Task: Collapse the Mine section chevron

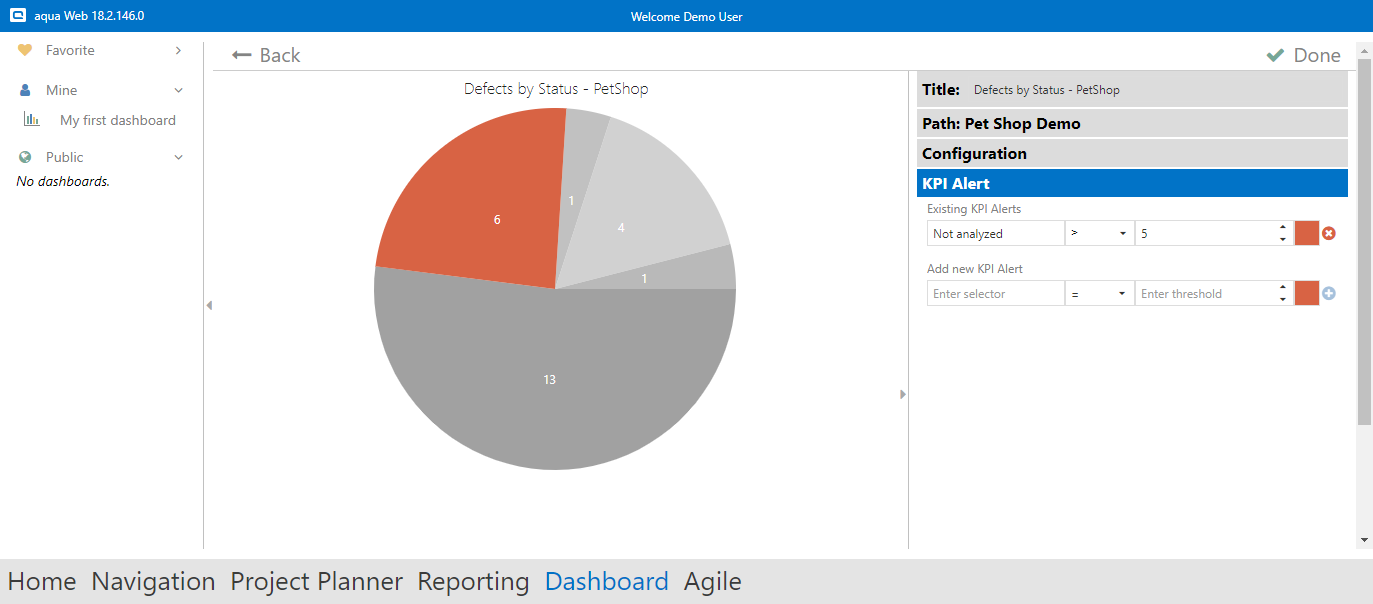Action: [179, 90]
